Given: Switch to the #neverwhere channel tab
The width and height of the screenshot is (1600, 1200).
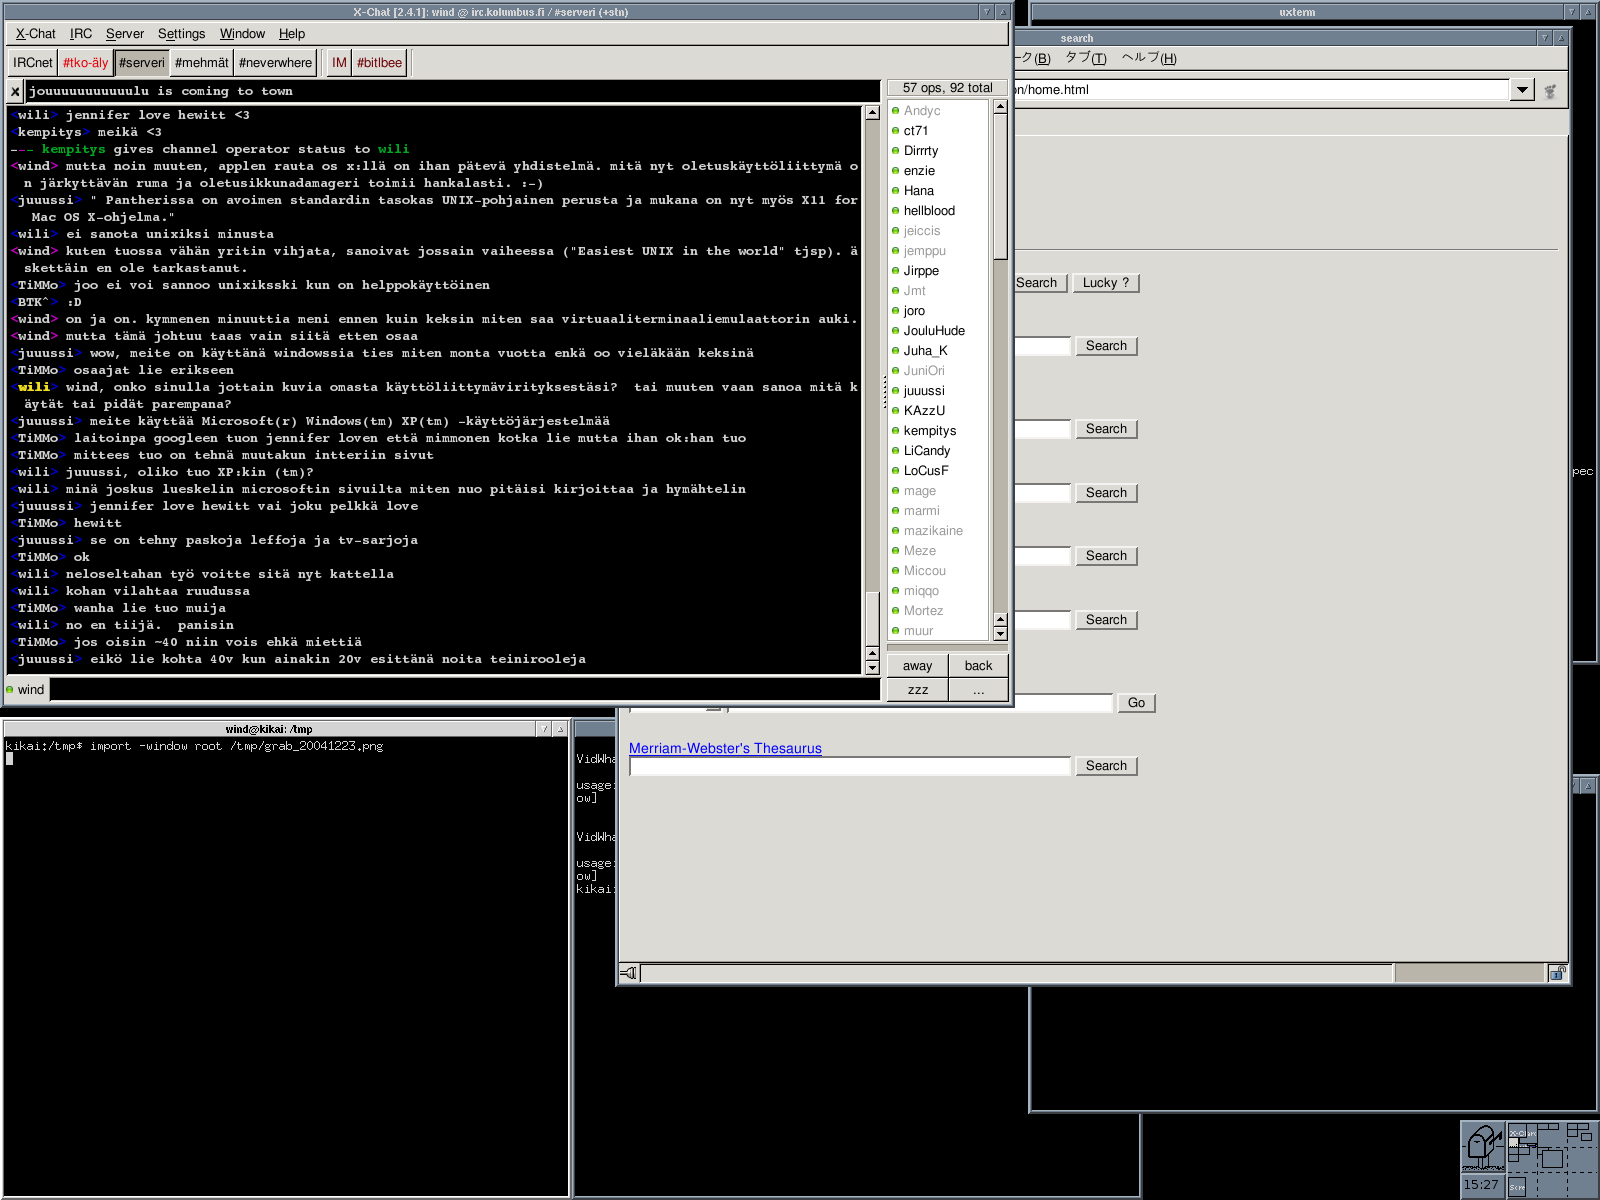Looking at the screenshot, I should 275,63.
